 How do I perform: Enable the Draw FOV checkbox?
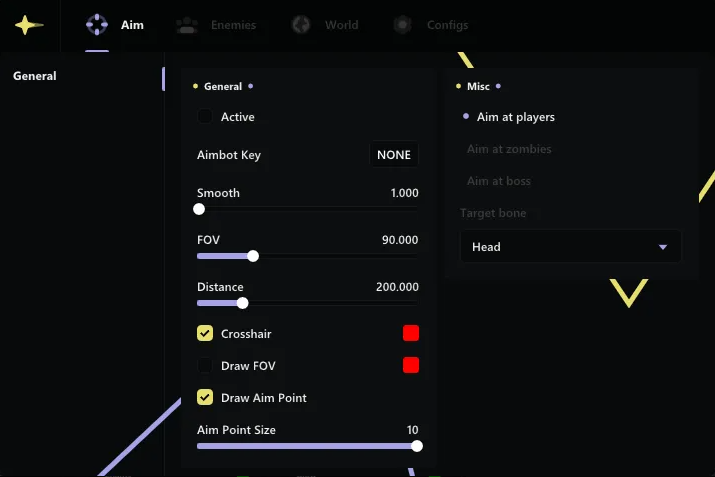point(205,366)
